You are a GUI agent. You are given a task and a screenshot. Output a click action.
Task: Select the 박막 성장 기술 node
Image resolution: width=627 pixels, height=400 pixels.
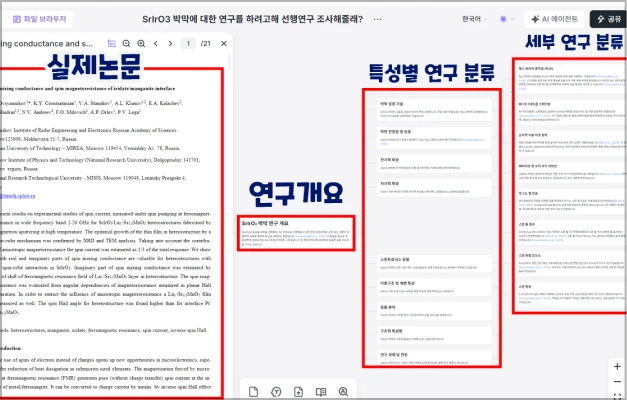pos(433,110)
